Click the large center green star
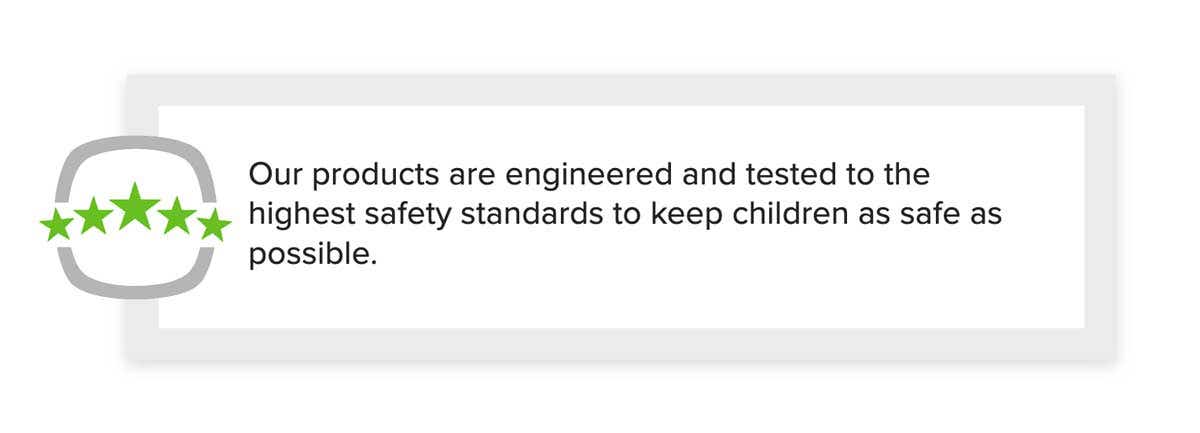This screenshot has height=433, width=1200. (x=135, y=206)
